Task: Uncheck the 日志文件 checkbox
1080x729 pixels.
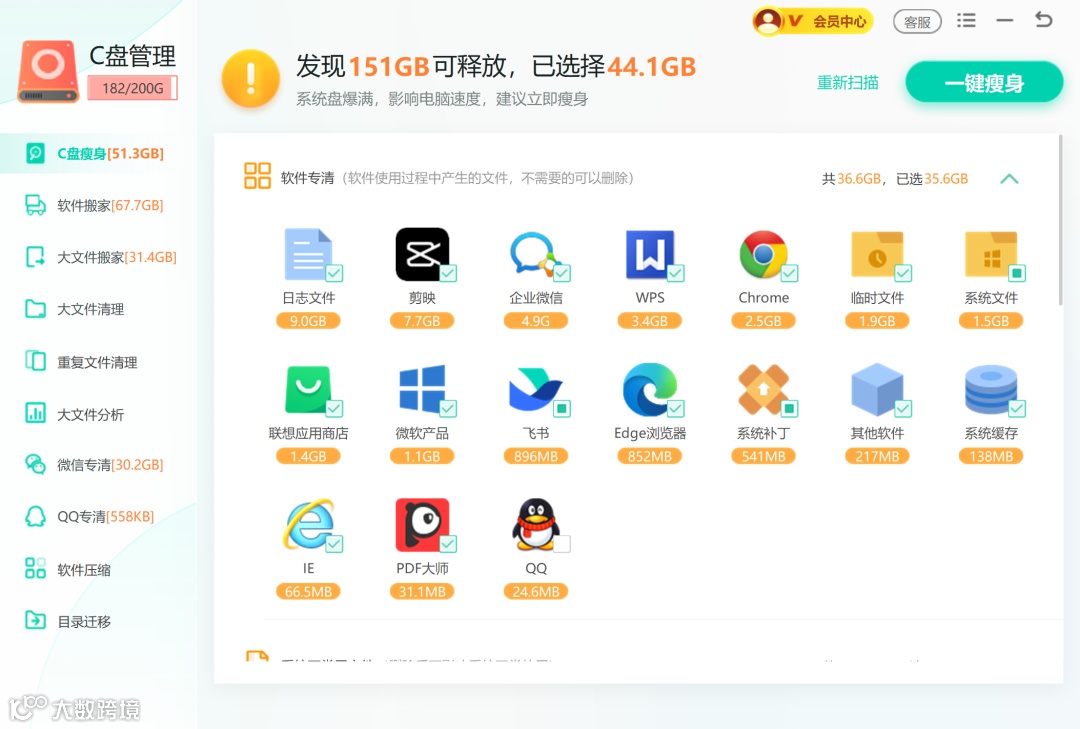Action: [x=334, y=273]
